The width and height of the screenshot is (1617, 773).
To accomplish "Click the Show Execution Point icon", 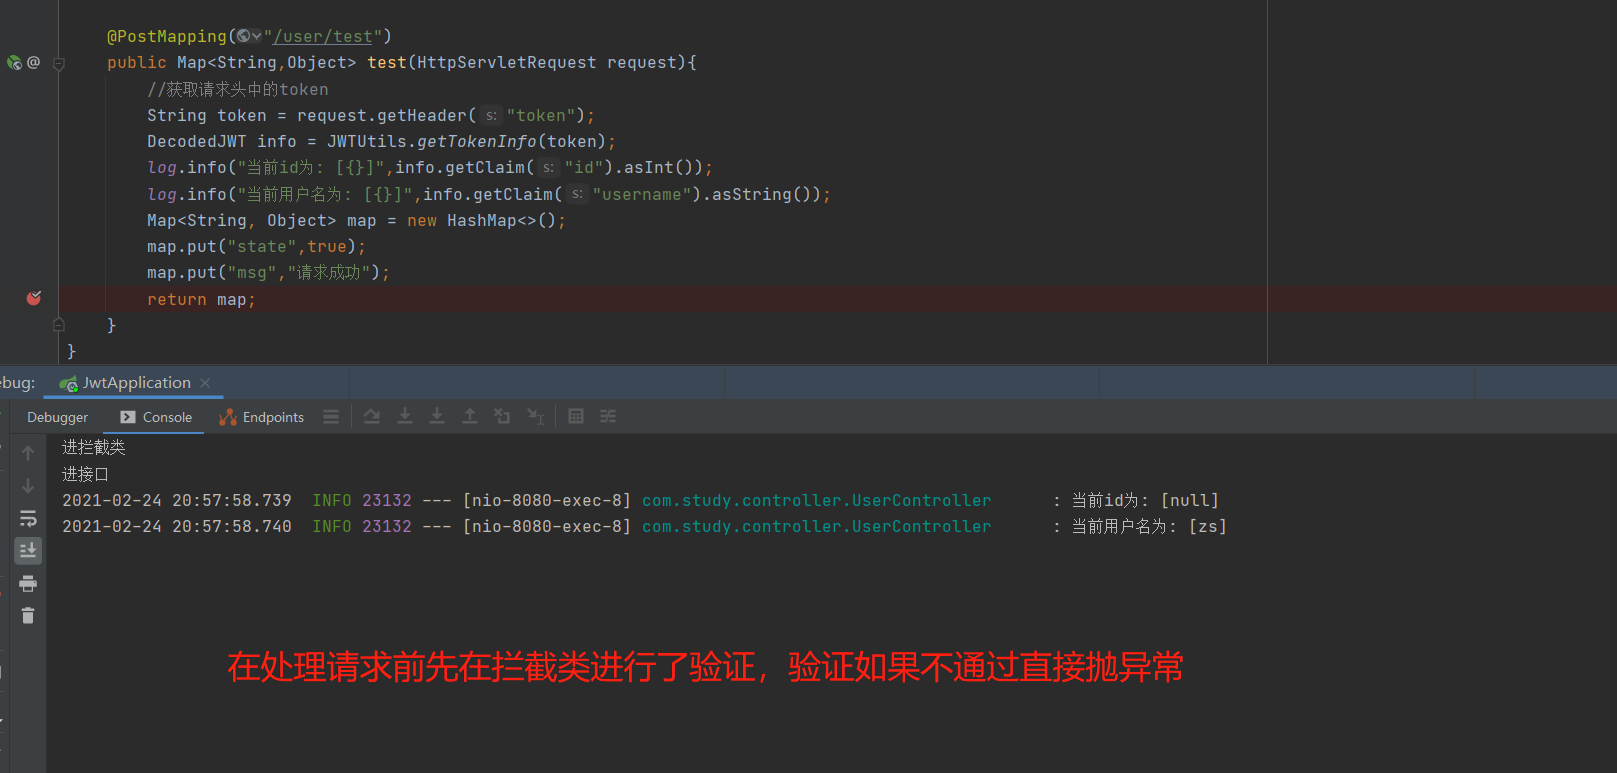I will click(x=331, y=417).
